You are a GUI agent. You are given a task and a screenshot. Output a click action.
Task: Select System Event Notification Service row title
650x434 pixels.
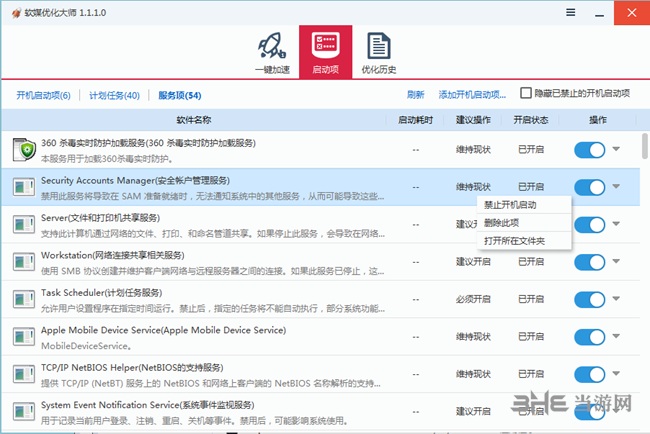148,405
